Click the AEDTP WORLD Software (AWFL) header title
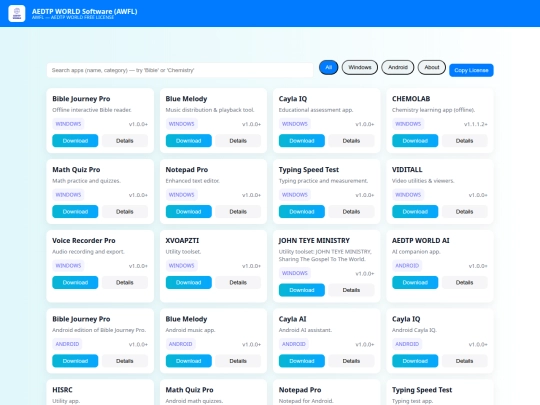 click(84, 11)
